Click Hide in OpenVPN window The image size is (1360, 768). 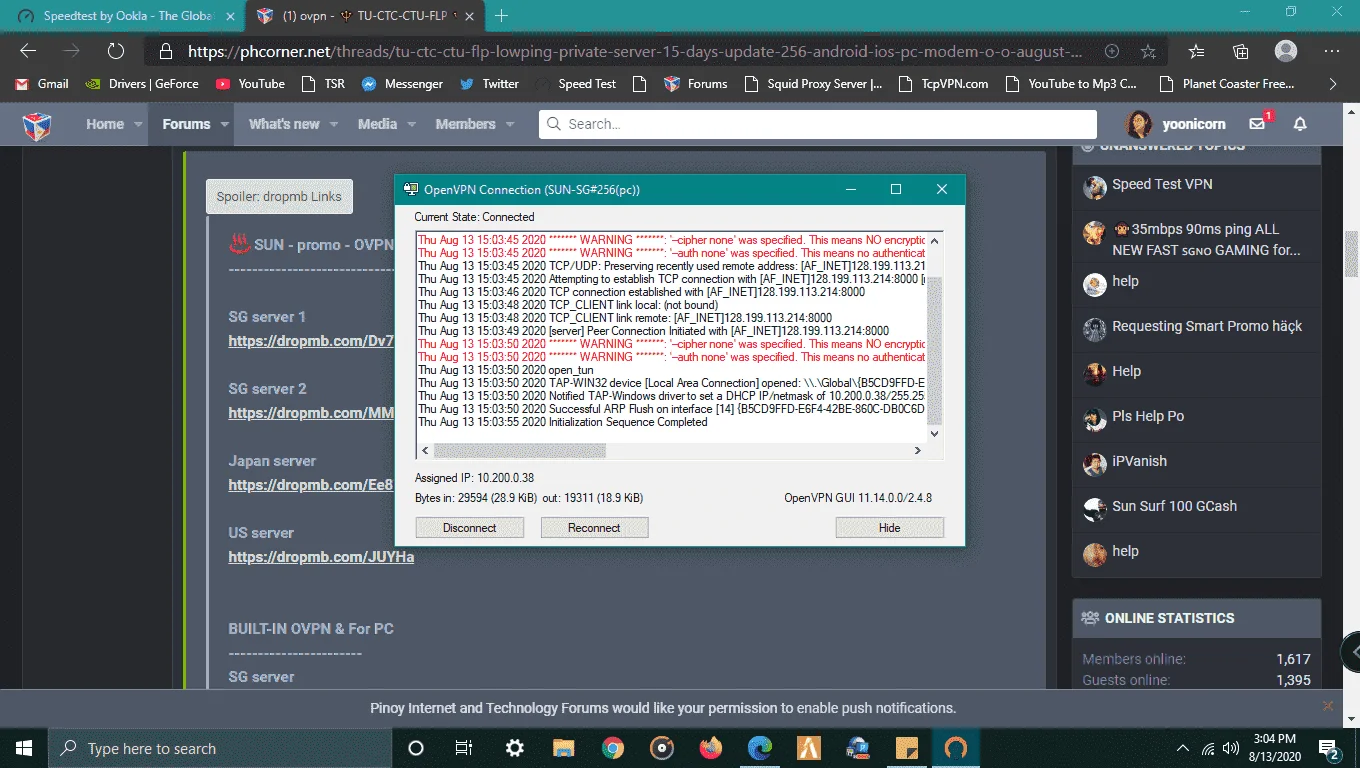point(890,527)
